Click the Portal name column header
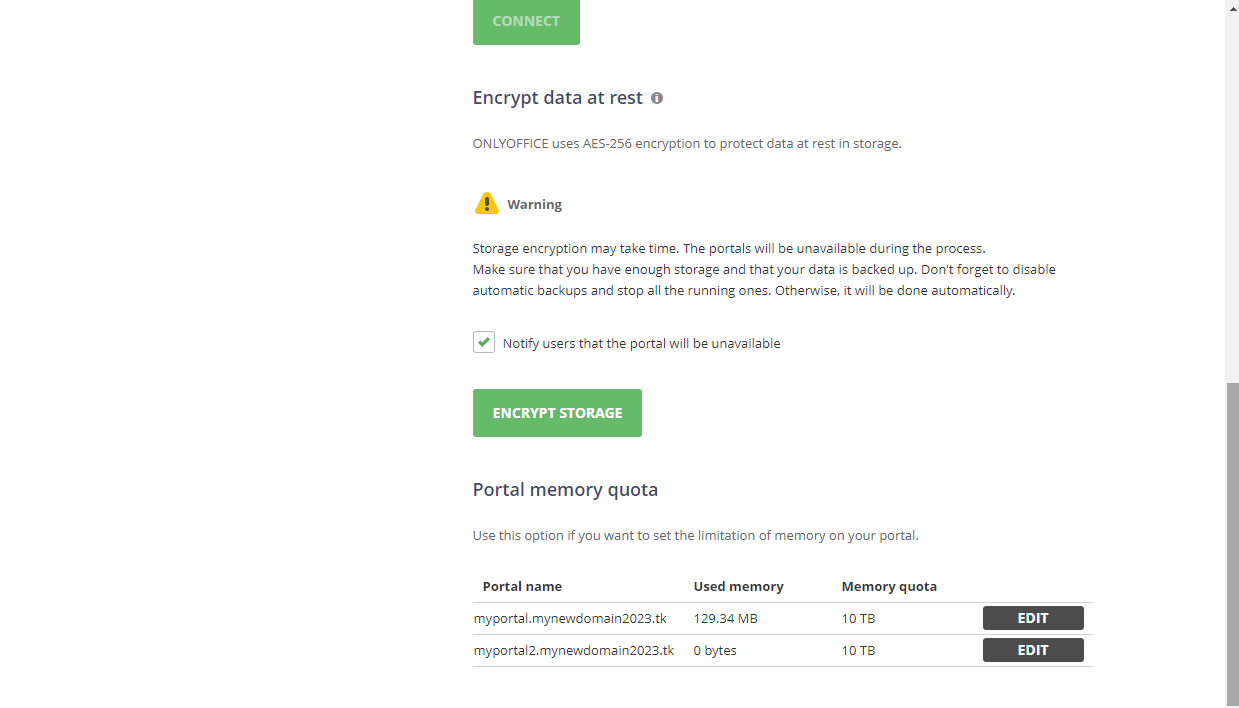This screenshot has width=1239, height=708. (x=522, y=586)
